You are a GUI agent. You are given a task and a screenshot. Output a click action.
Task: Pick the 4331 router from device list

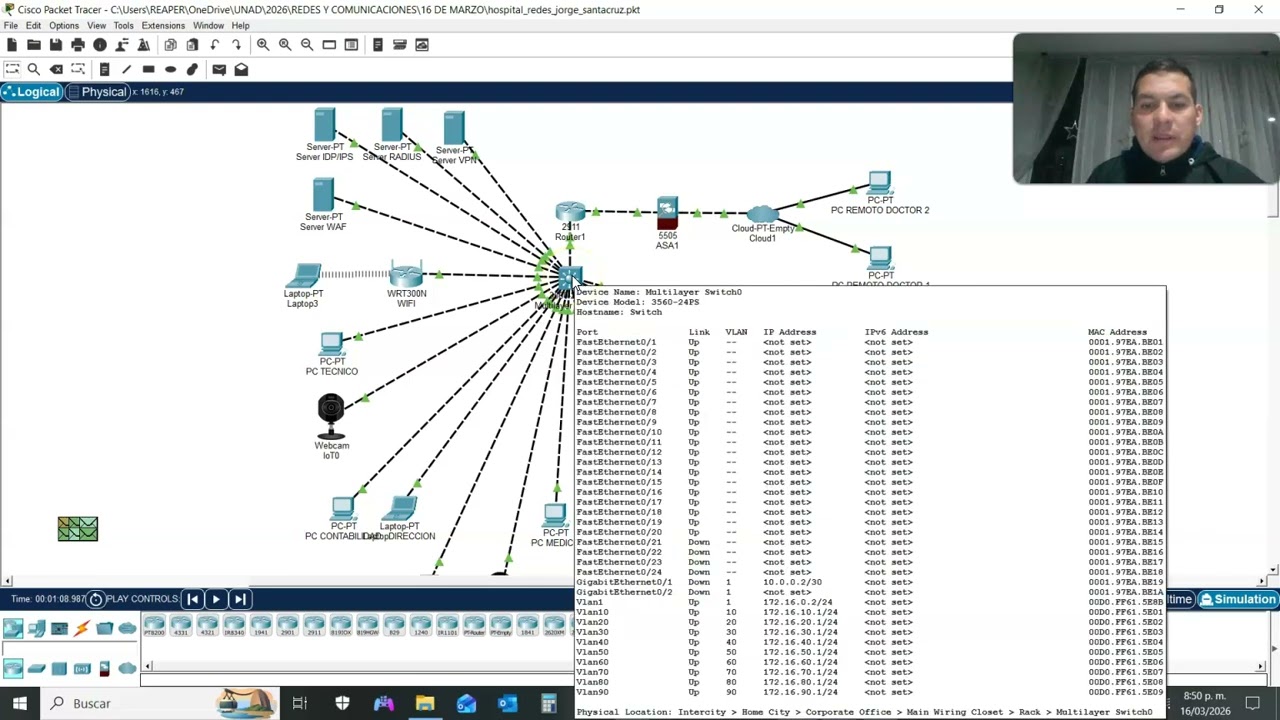(x=180, y=627)
